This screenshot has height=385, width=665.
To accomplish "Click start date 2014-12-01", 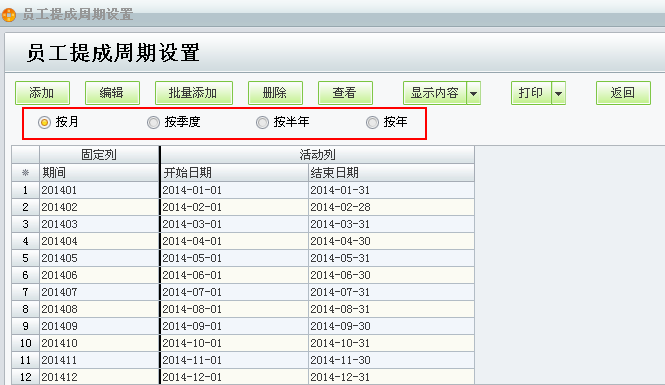I will [235, 377].
